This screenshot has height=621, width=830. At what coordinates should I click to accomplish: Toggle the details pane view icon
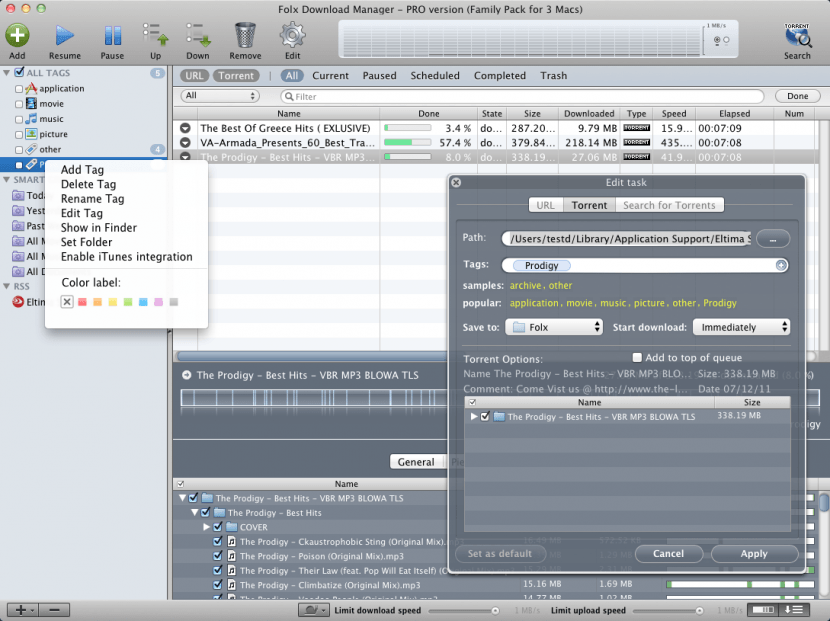[764, 610]
